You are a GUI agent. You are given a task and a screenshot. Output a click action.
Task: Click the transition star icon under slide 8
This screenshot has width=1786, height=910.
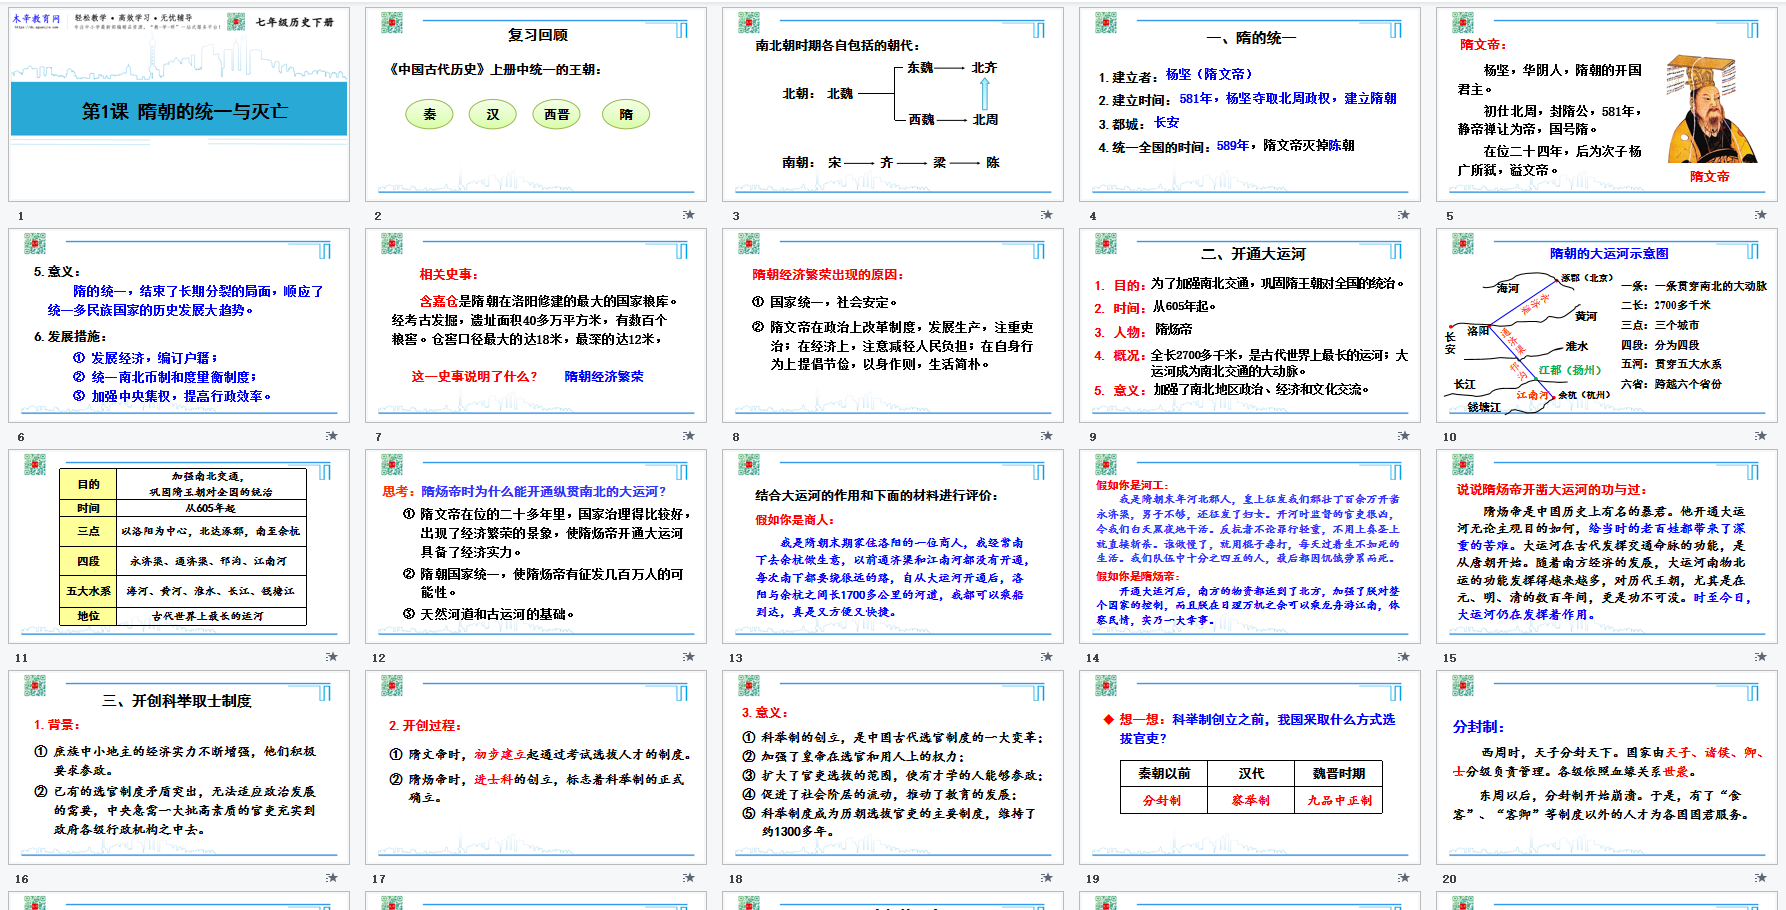(1046, 436)
